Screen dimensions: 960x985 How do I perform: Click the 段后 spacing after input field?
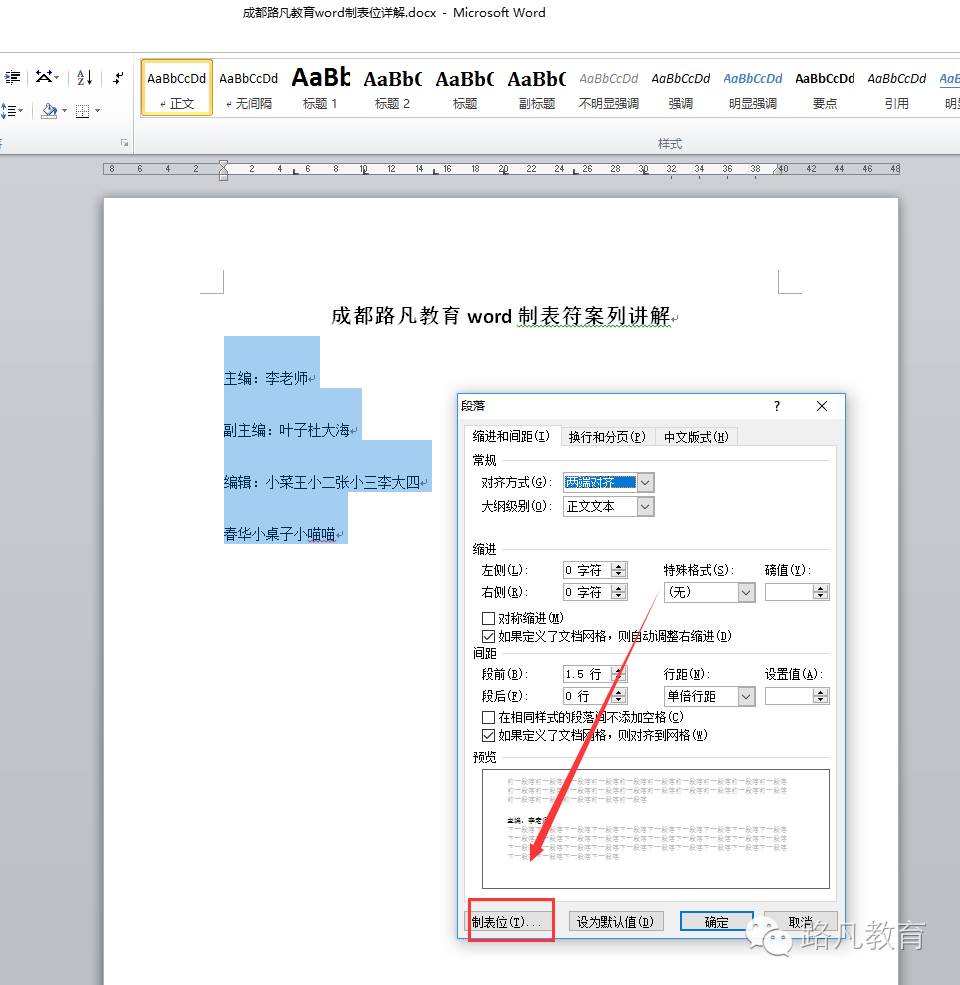click(x=587, y=697)
